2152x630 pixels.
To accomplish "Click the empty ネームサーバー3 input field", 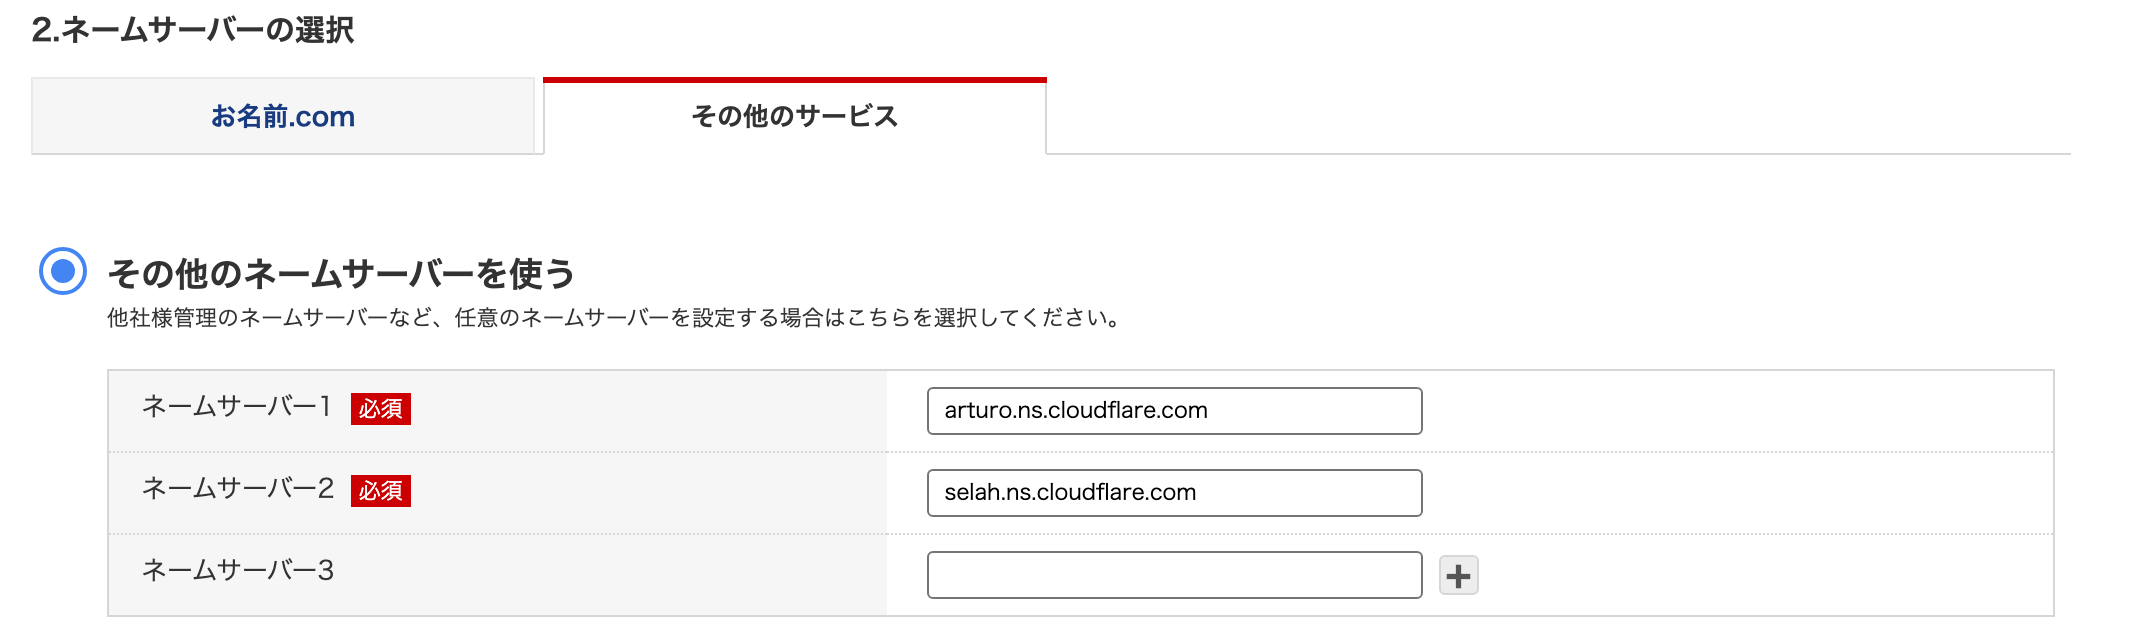I will tap(1174, 575).
